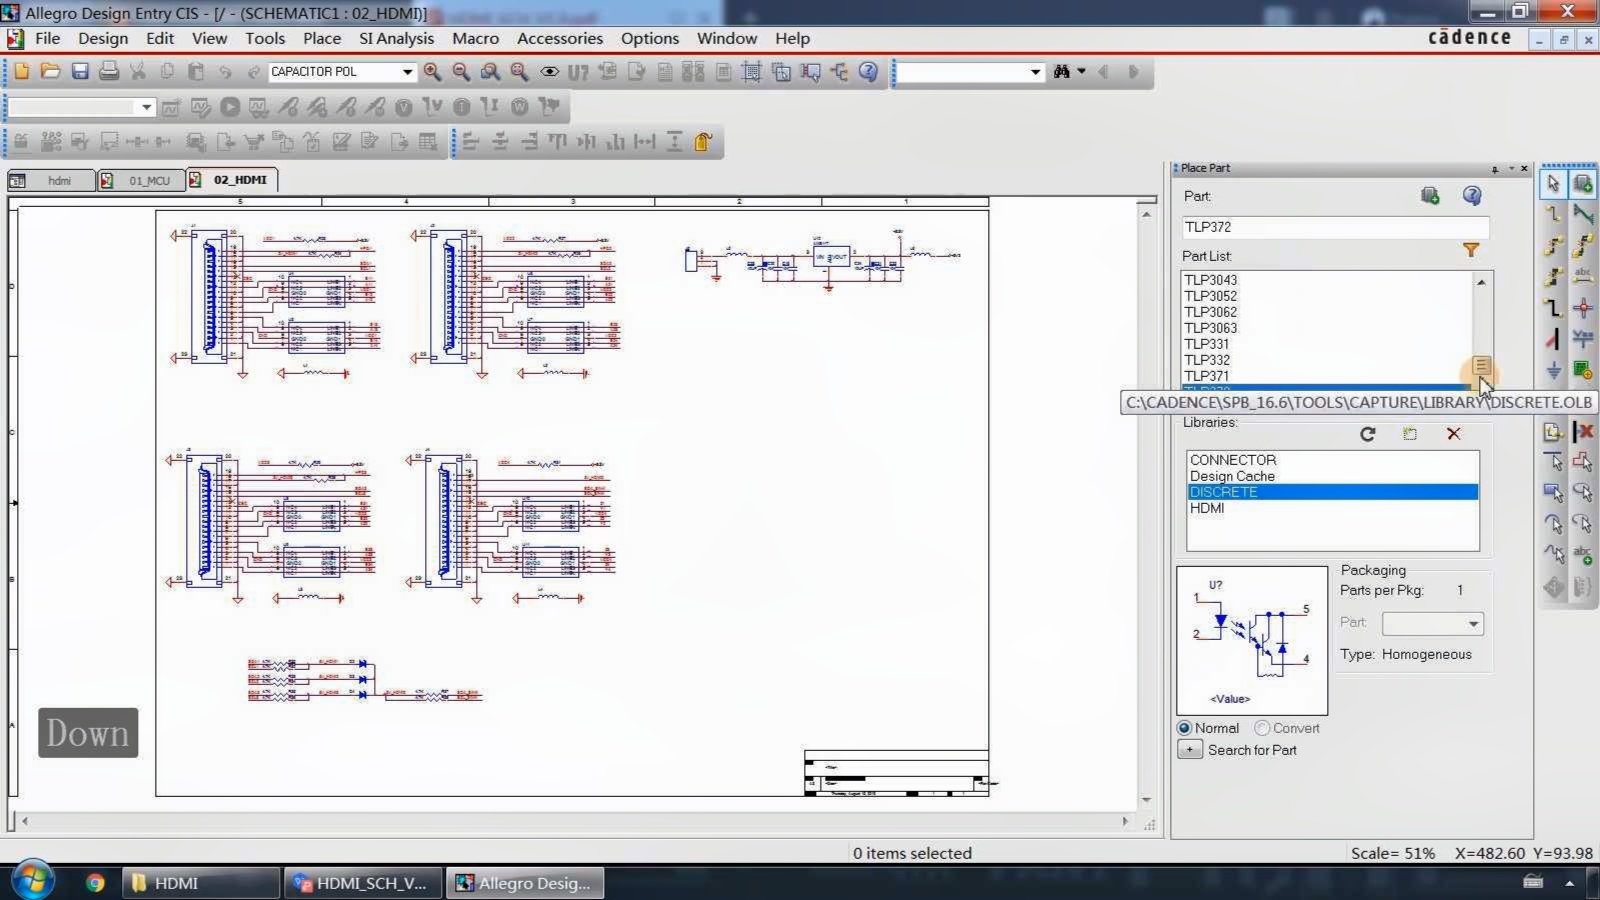Click the Help question mark toolbar icon
Screen dimensions: 1600x900
click(x=868, y=72)
